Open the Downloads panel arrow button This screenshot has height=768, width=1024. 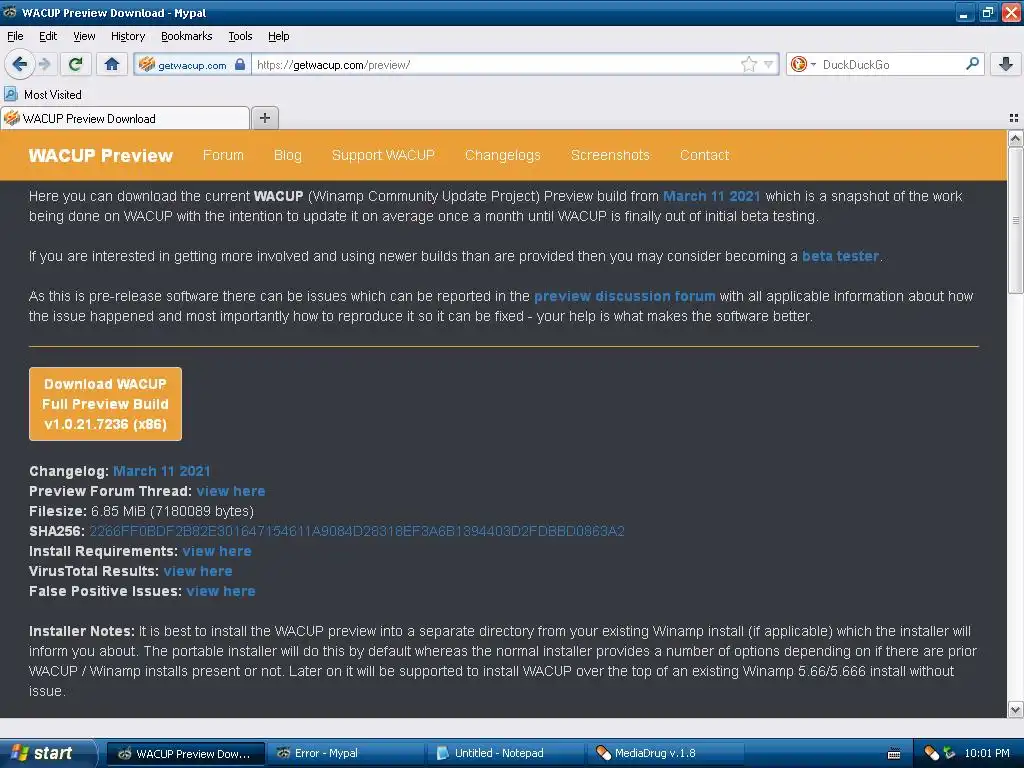pos(1006,64)
